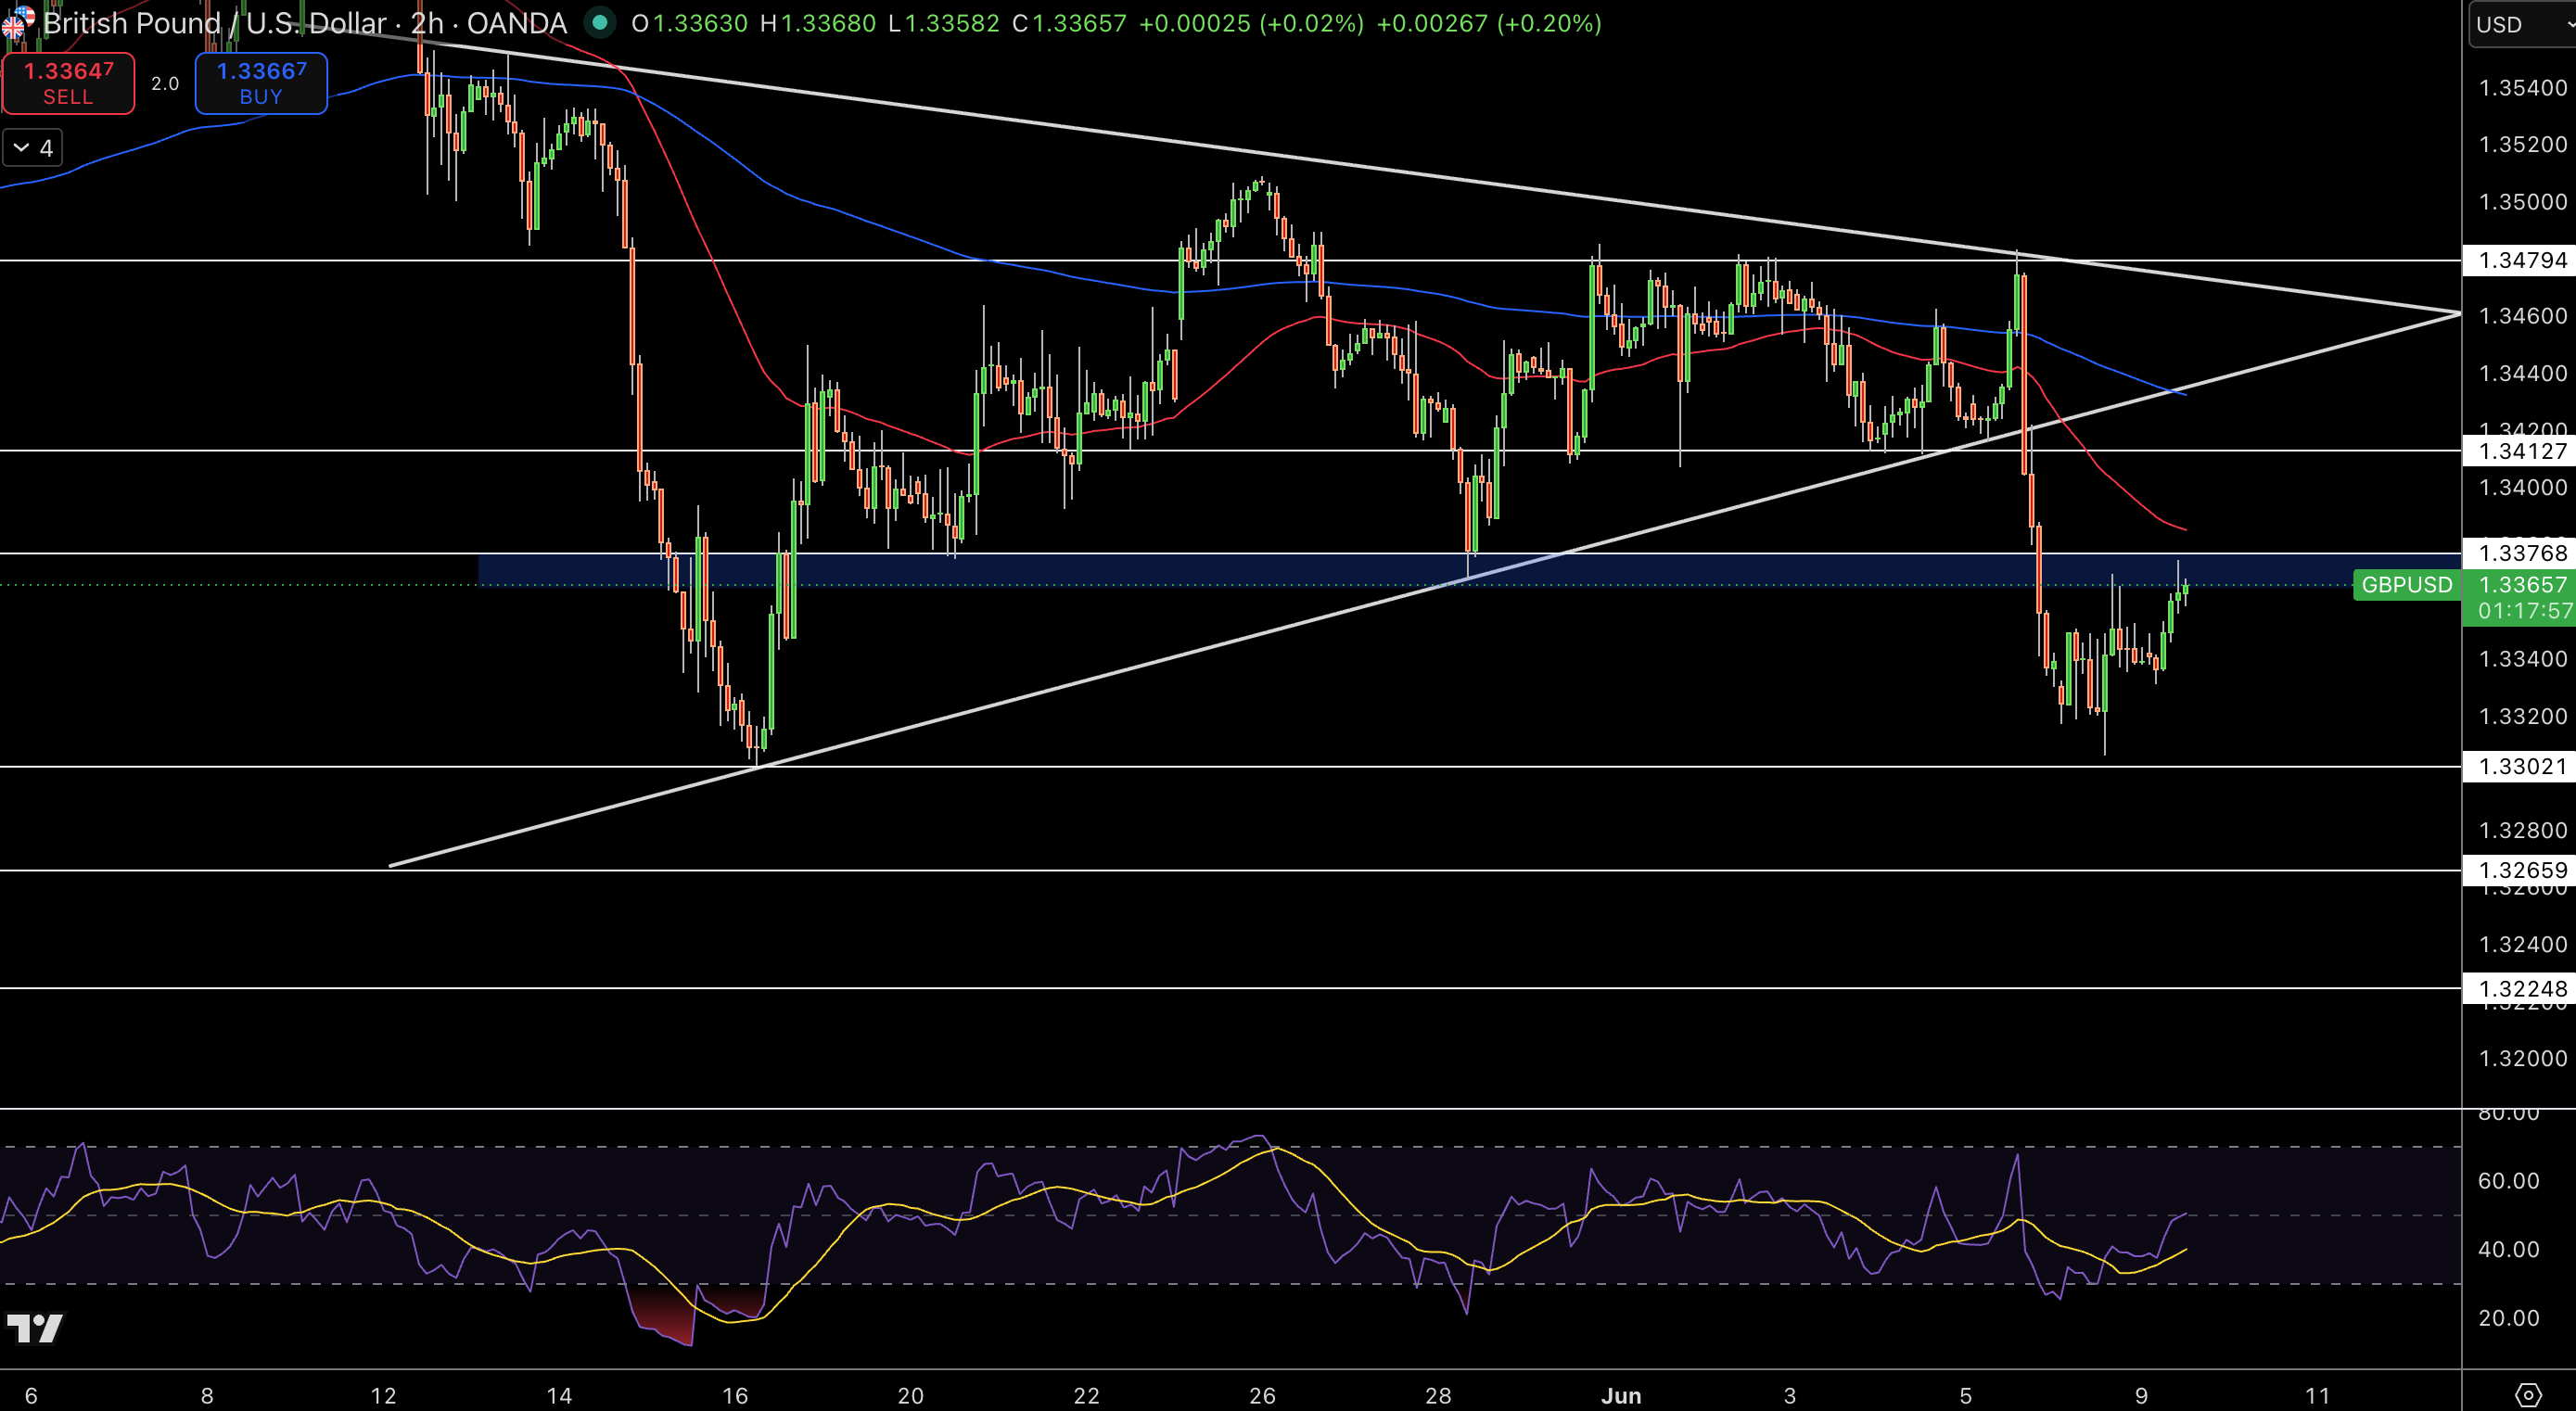Click the red SELL 1.33647 button
The width and height of the screenshot is (2576, 1411).
pyautogui.click(x=68, y=83)
